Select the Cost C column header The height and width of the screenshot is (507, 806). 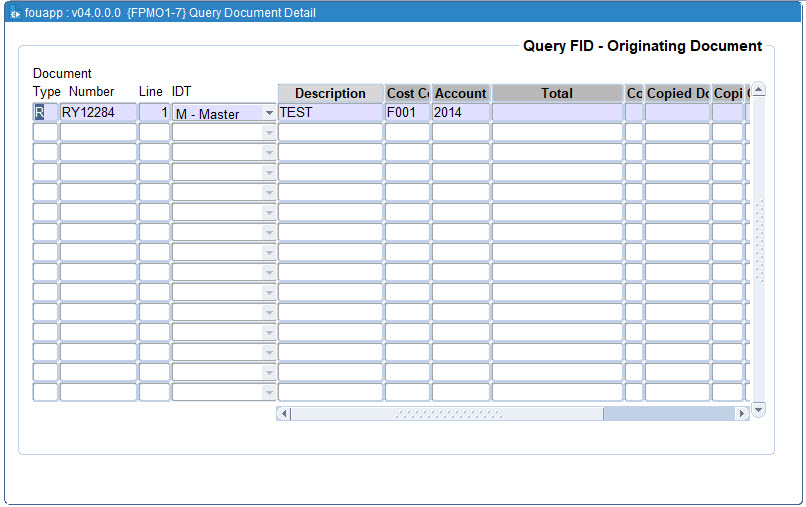pyautogui.click(x=407, y=93)
